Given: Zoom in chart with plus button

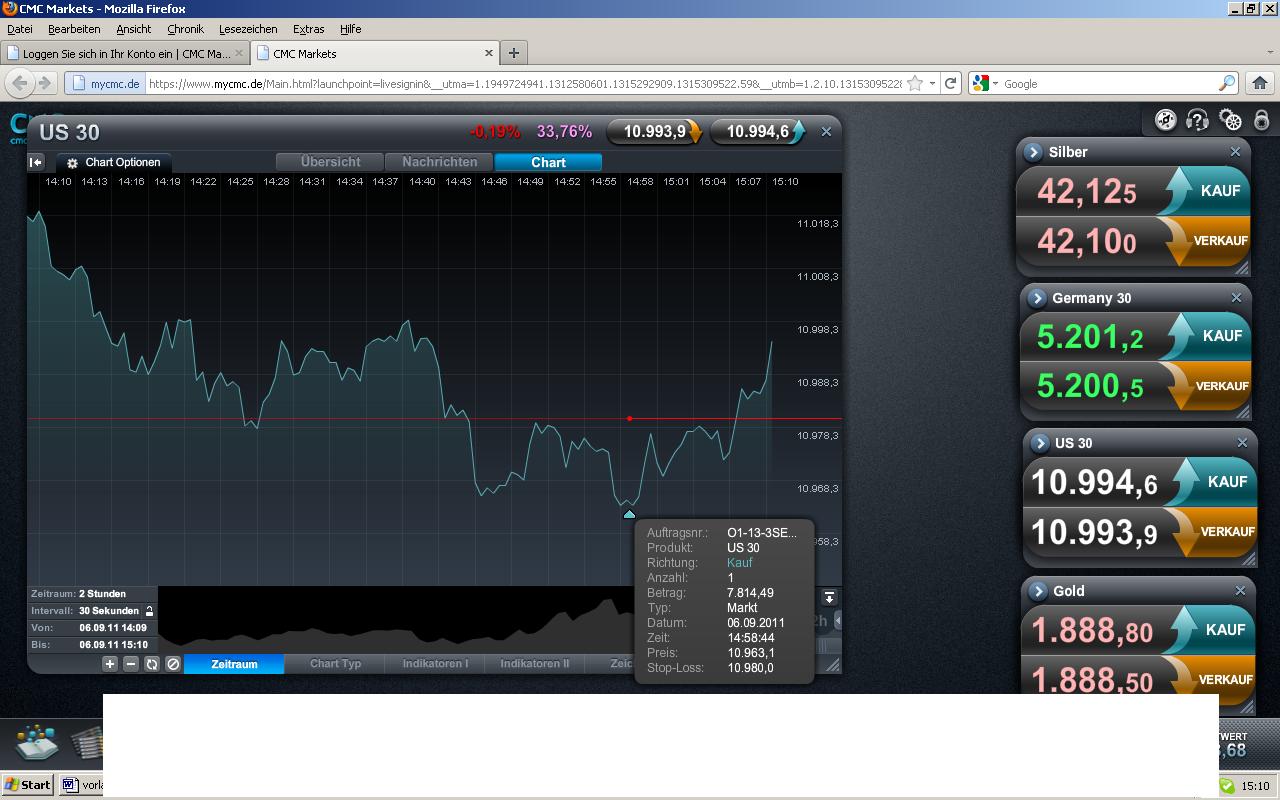Looking at the screenshot, I should point(110,663).
